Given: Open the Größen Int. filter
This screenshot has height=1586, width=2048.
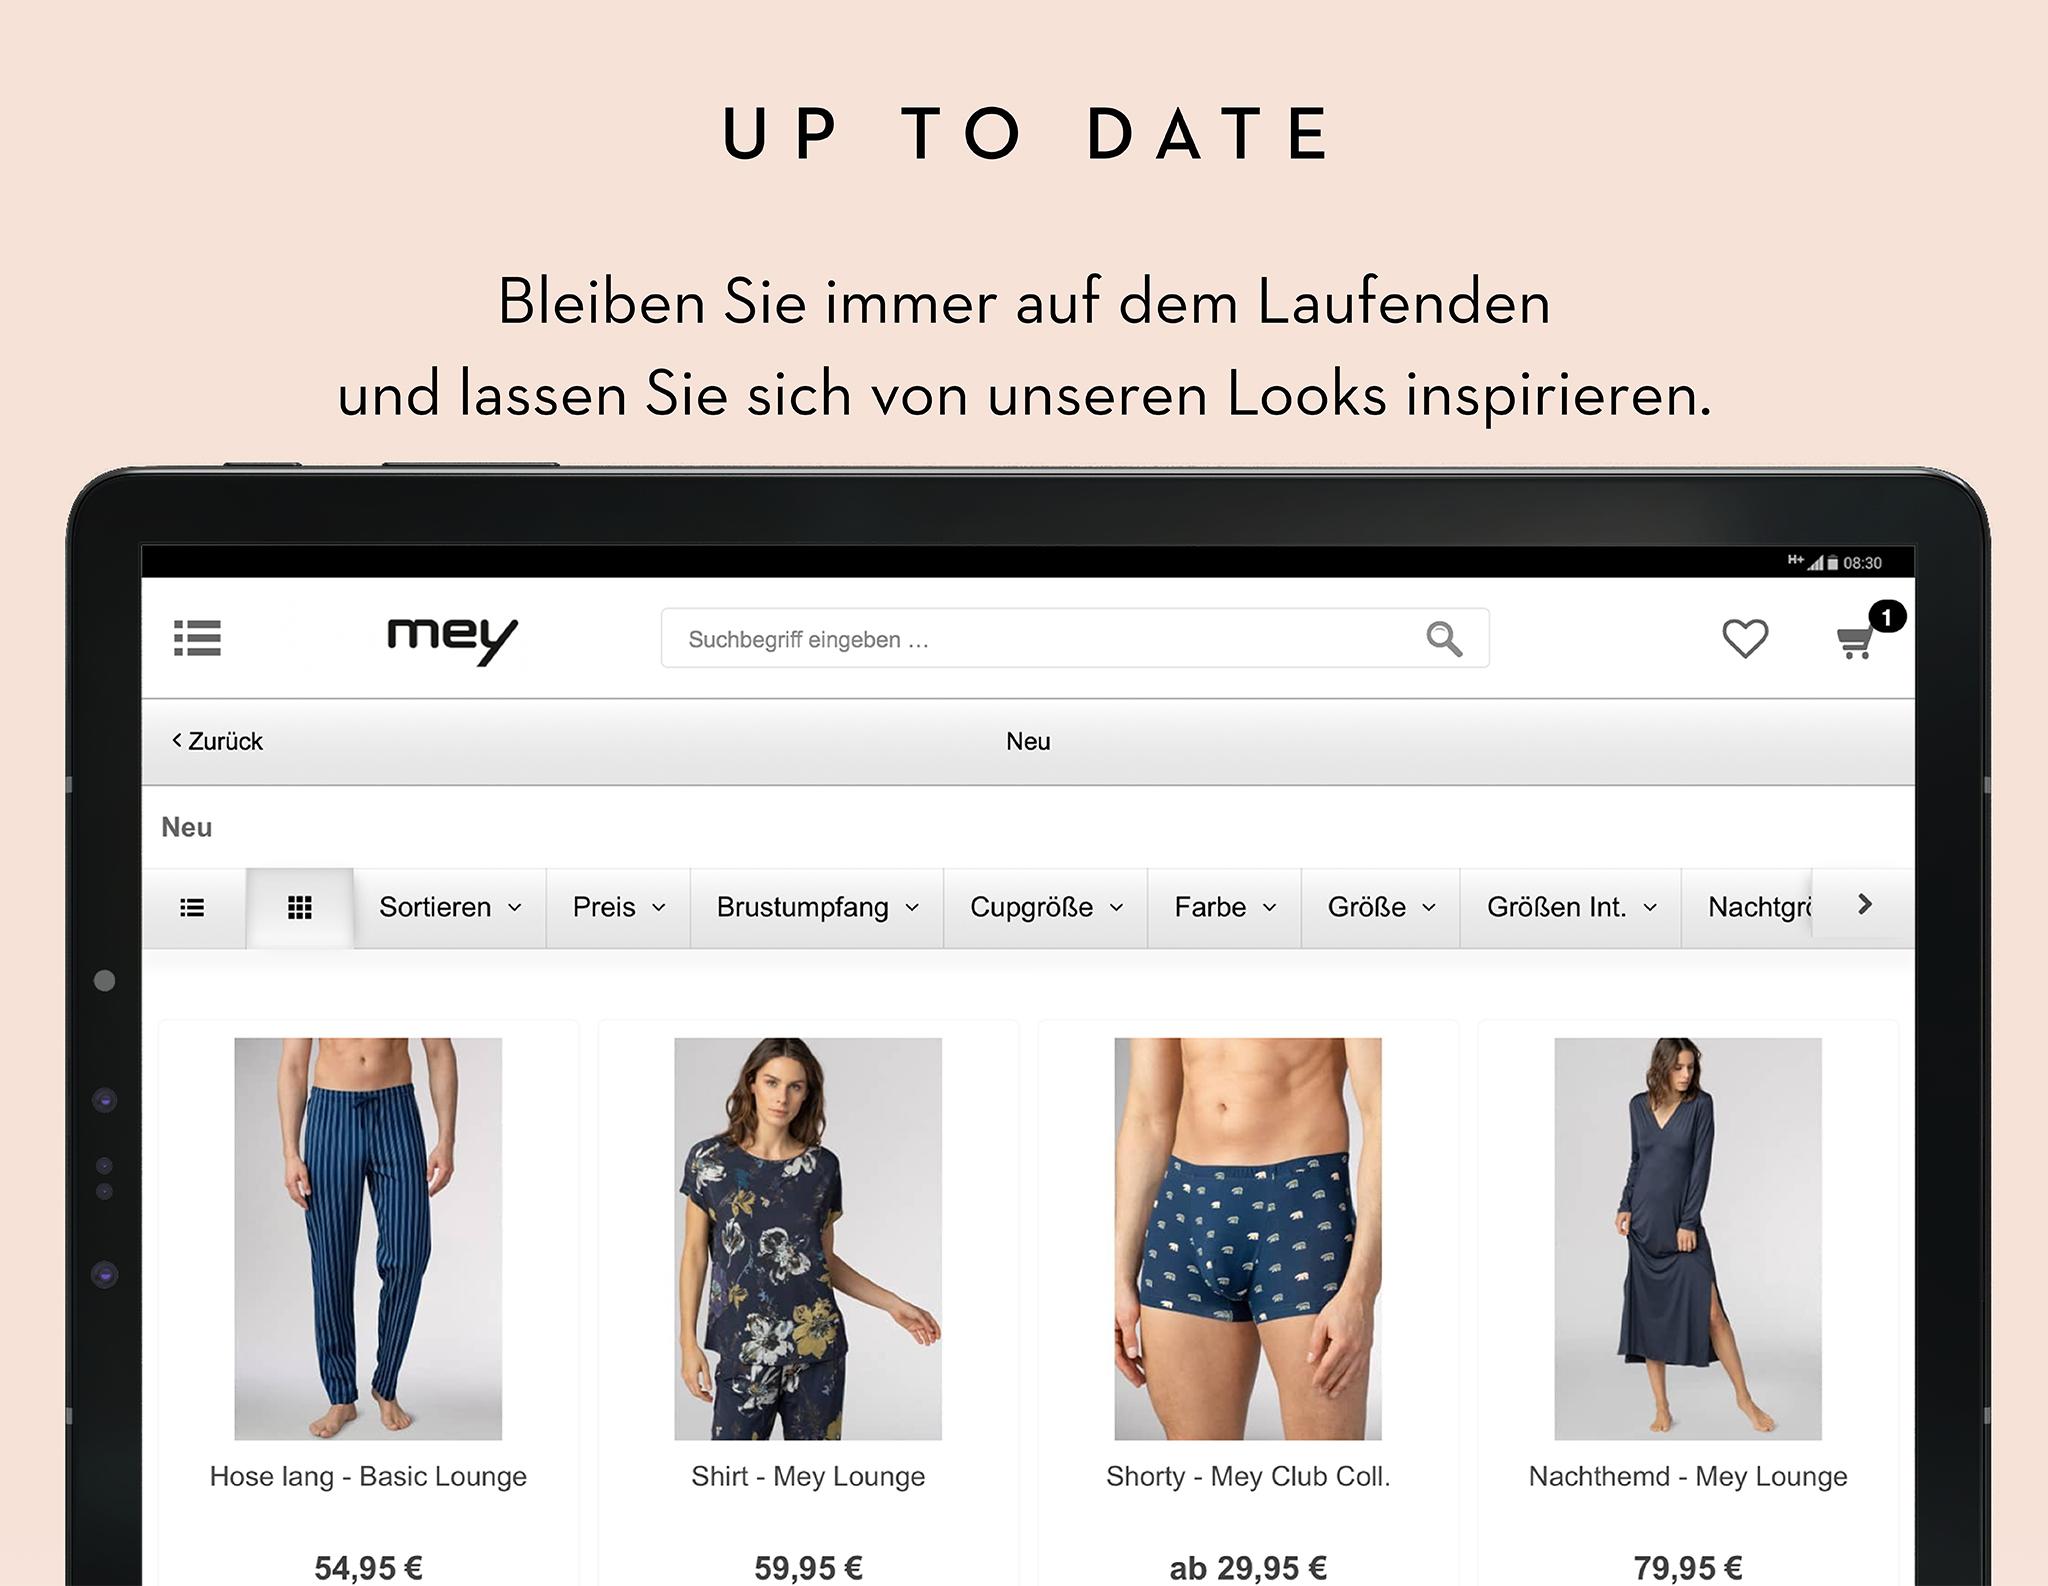Looking at the screenshot, I should (x=1571, y=907).
